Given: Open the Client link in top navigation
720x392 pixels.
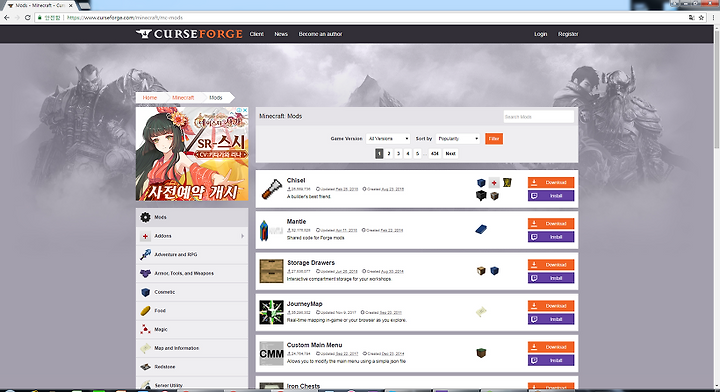Looking at the screenshot, I should (257, 34).
